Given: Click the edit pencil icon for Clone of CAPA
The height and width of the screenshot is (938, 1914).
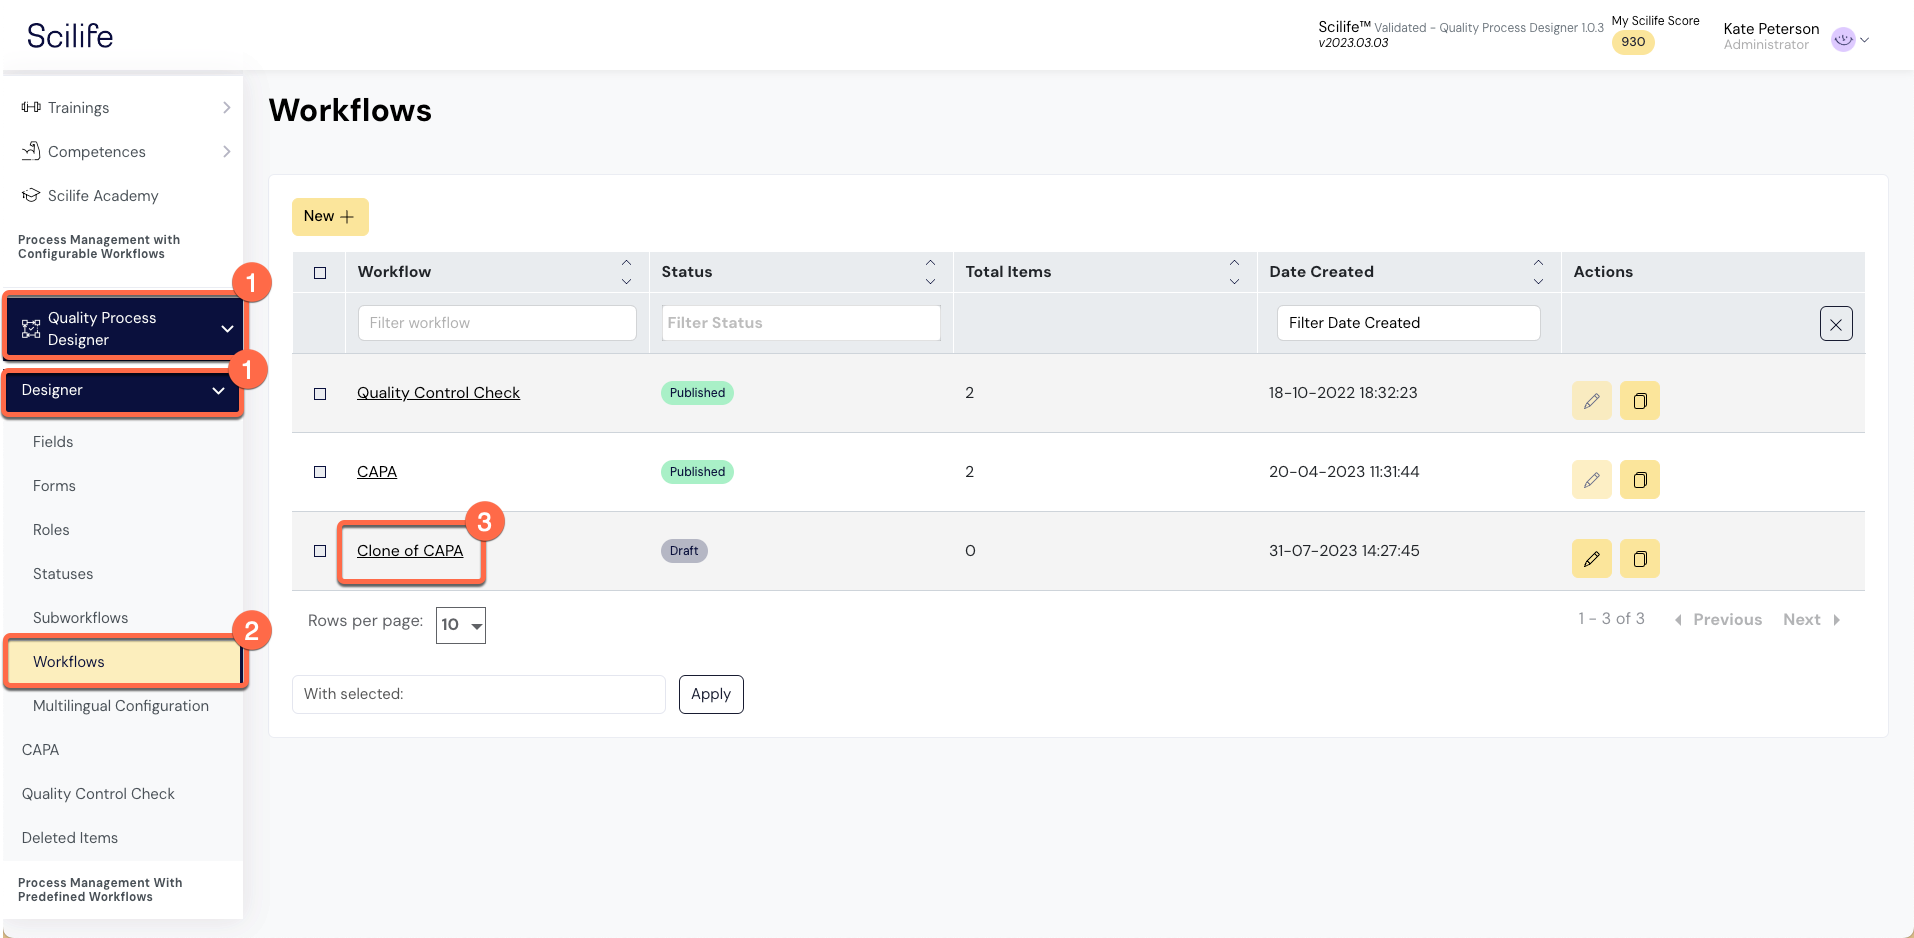Looking at the screenshot, I should 1591,559.
